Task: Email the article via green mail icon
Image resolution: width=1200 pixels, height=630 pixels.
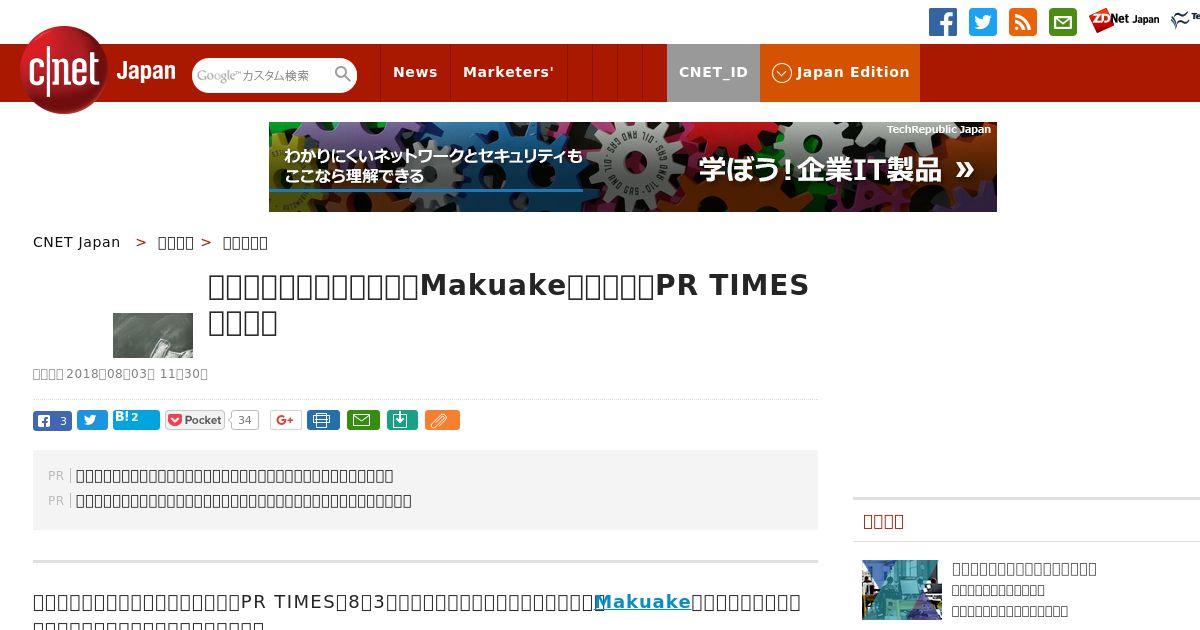Action: tap(363, 420)
